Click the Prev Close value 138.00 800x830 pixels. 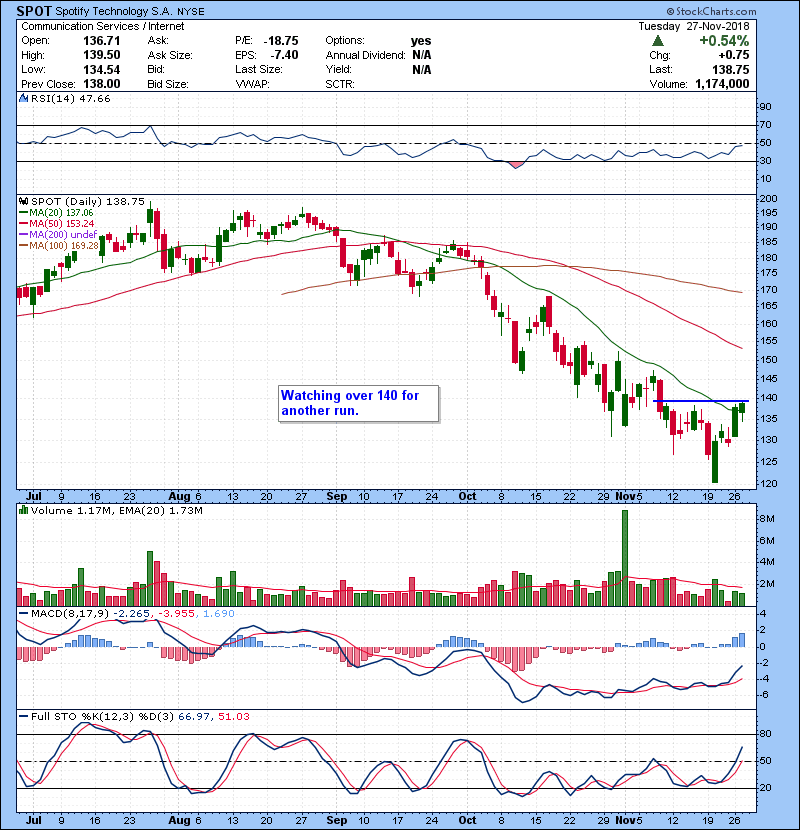pyautogui.click(x=102, y=84)
